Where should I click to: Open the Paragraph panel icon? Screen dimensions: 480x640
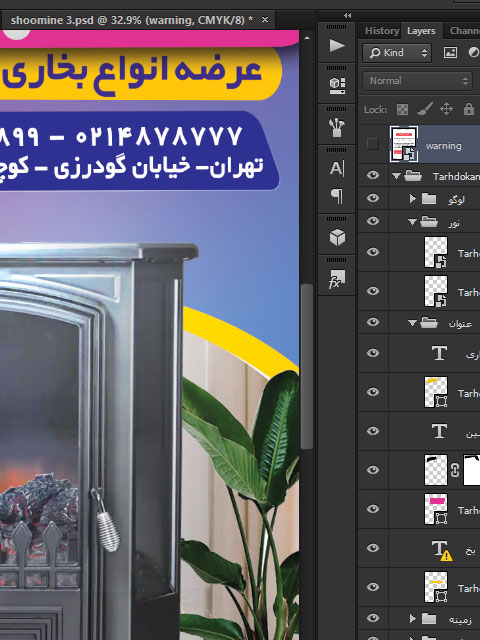337,196
